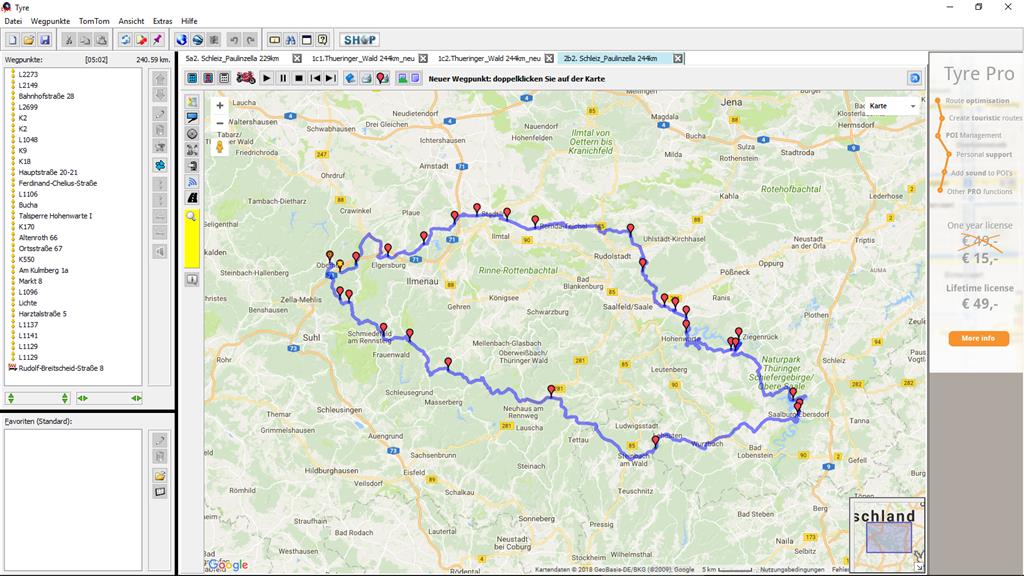The image size is (1024, 576).
Task: Open the help question mark icon
Action: (x=323, y=40)
